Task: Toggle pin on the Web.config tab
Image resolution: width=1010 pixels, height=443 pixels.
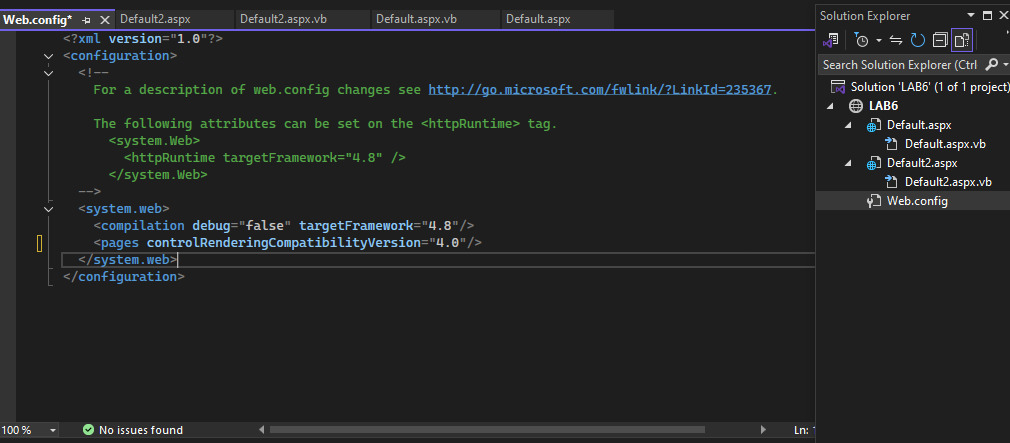Action: 86,19
